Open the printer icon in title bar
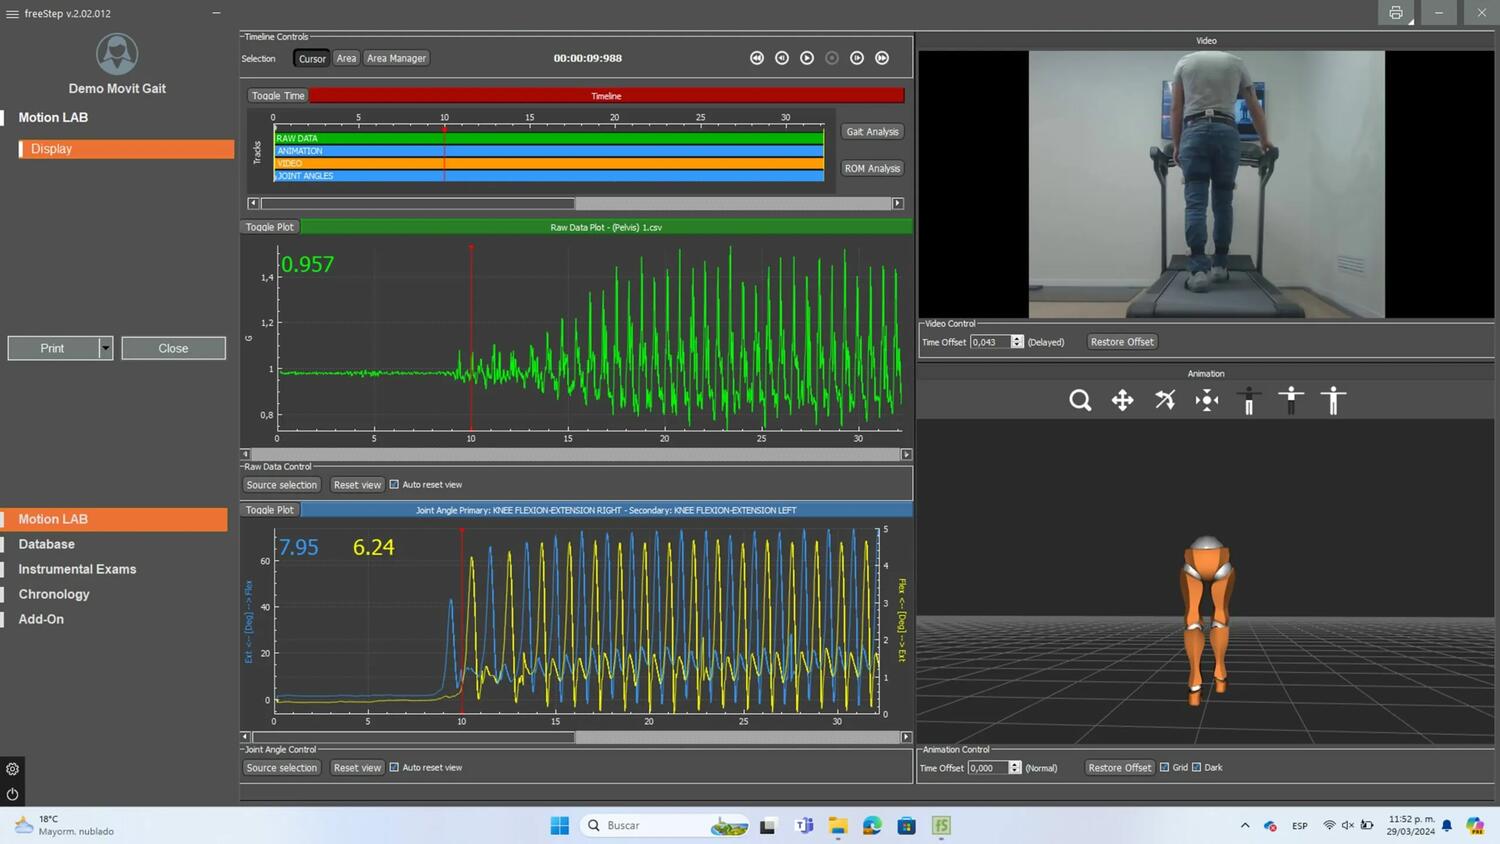1500x844 pixels. point(1396,13)
